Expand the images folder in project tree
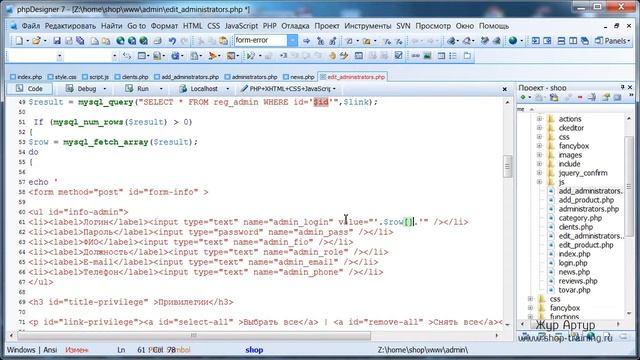This screenshot has height=360, width=640. 539,155
